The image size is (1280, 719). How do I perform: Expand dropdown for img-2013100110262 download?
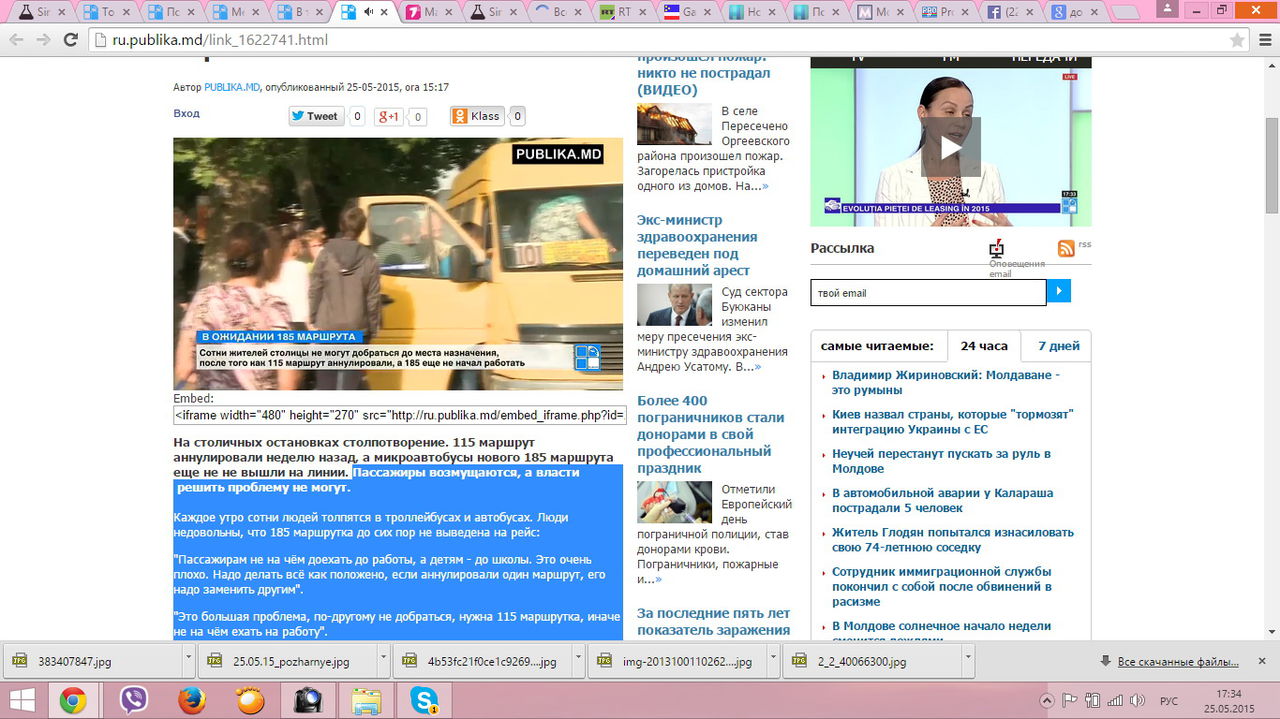pos(773,661)
